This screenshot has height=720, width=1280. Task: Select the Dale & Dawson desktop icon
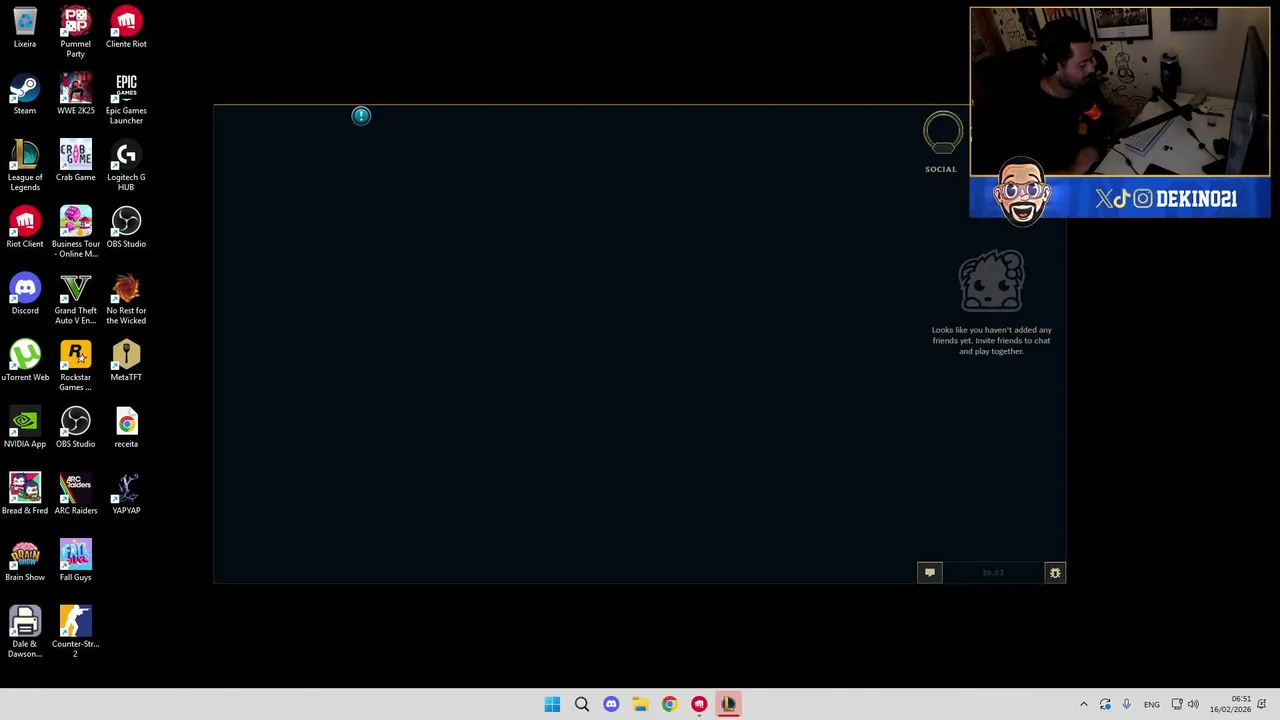25,632
